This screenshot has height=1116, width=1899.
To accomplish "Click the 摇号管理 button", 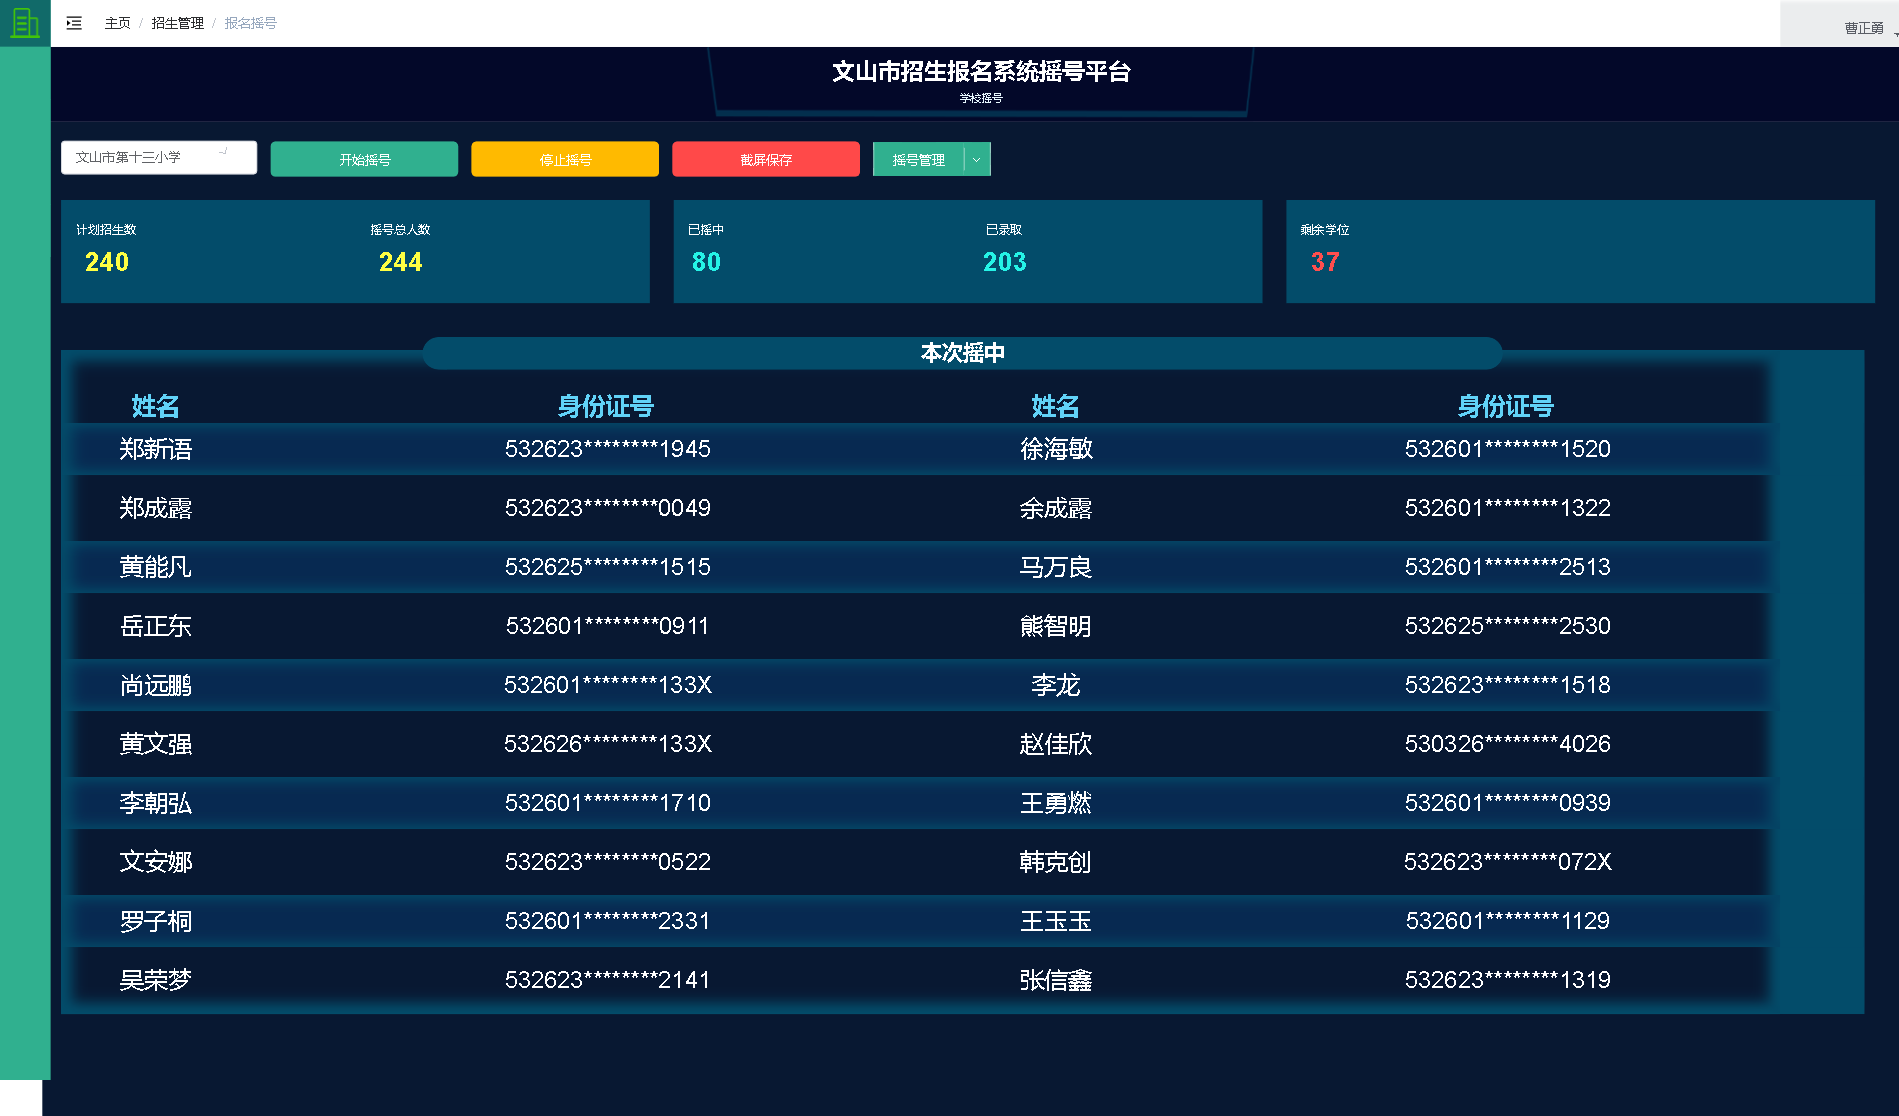I will pos(918,159).
